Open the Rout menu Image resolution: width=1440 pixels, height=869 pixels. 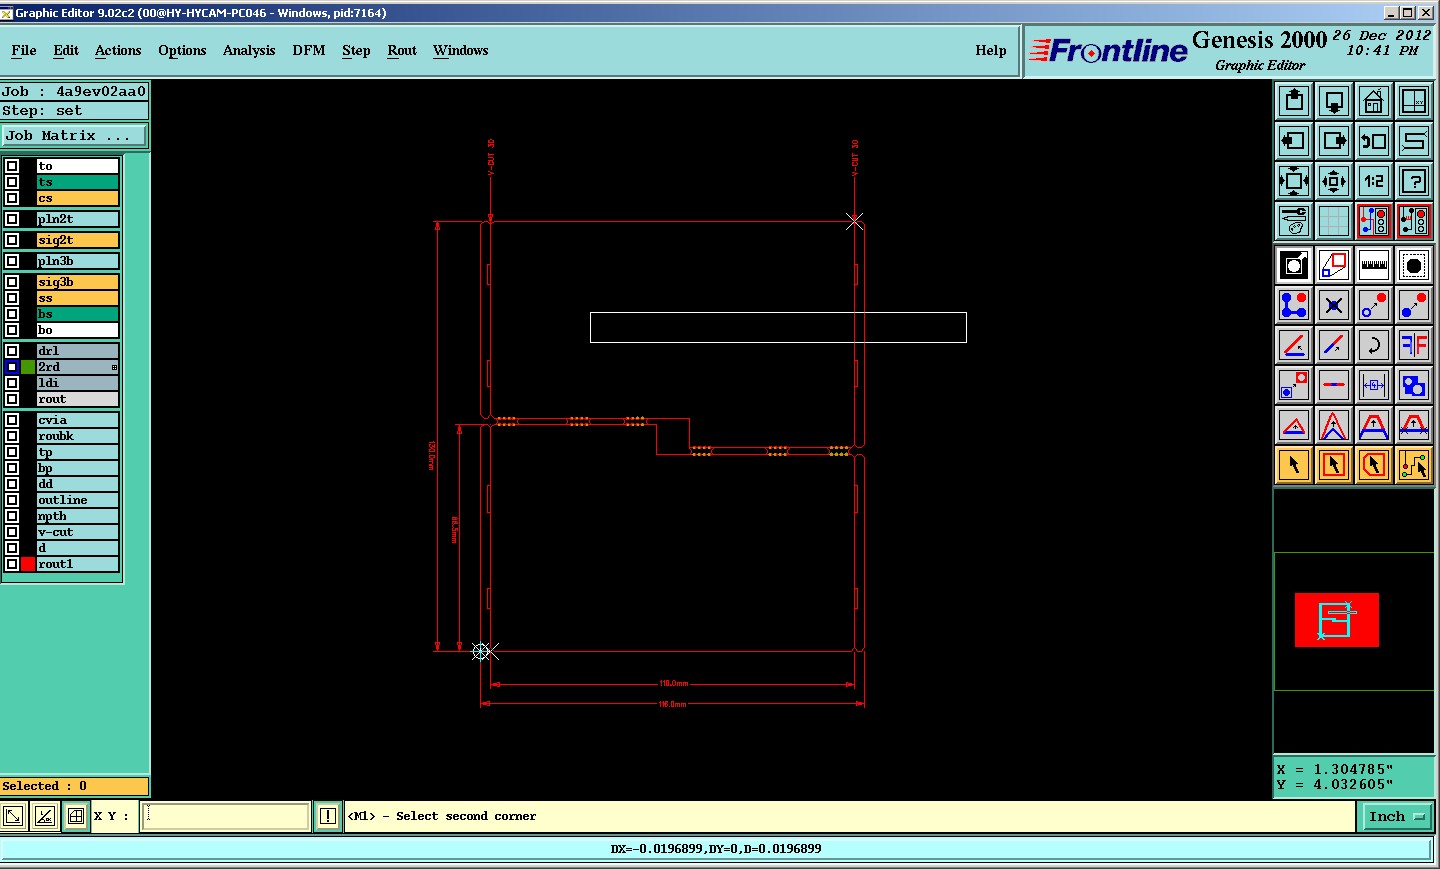click(x=402, y=50)
